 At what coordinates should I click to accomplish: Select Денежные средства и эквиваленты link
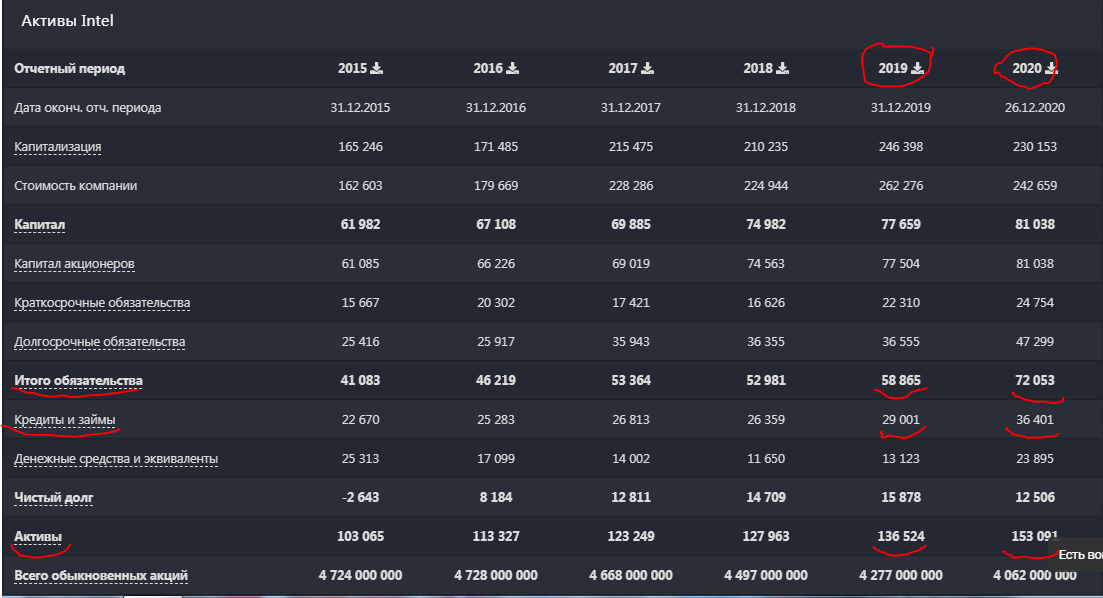(x=116, y=459)
